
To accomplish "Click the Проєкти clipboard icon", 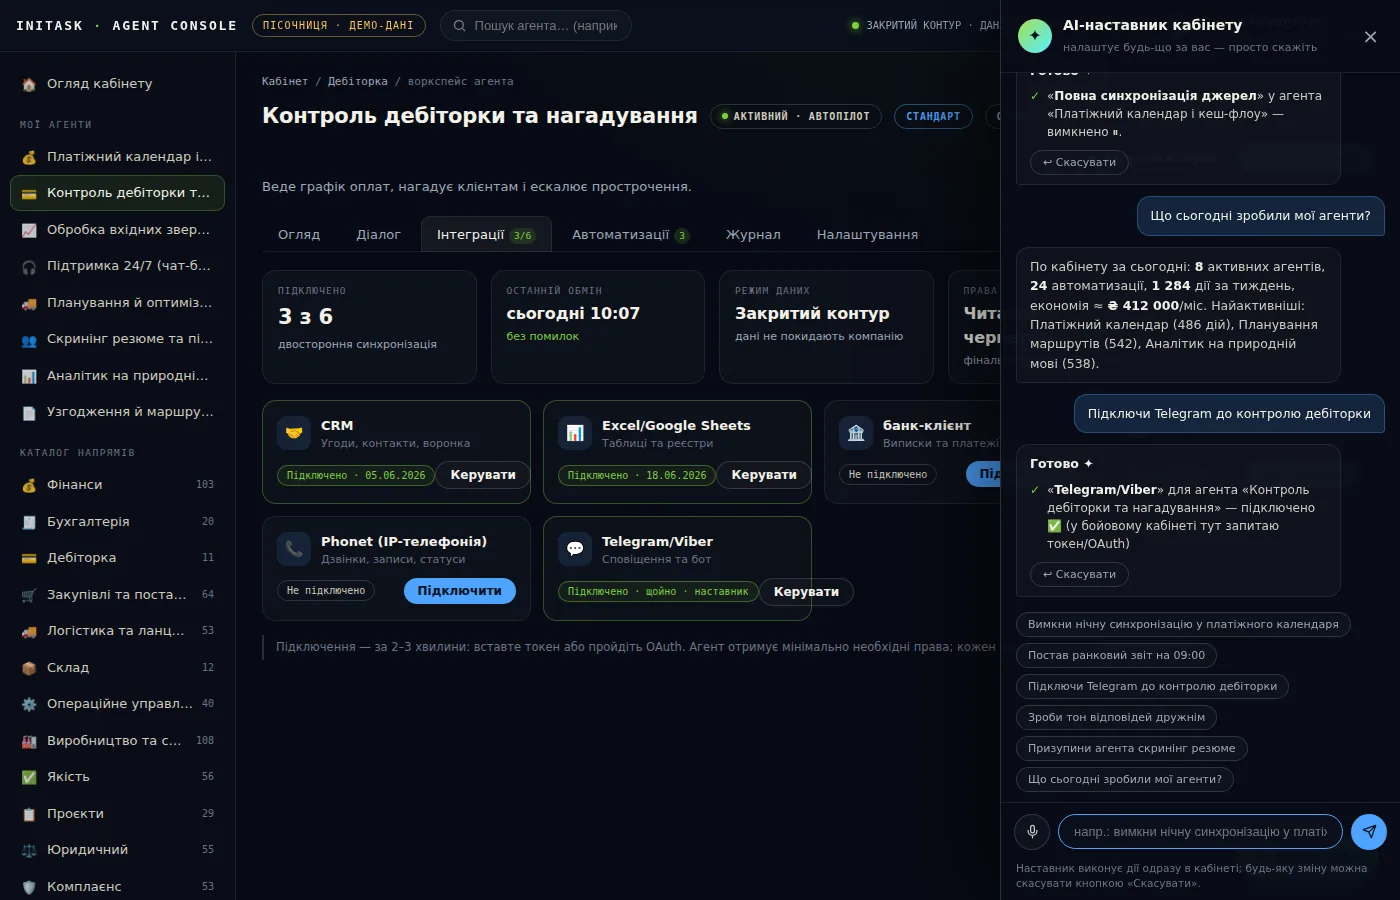I will (x=29, y=814).
